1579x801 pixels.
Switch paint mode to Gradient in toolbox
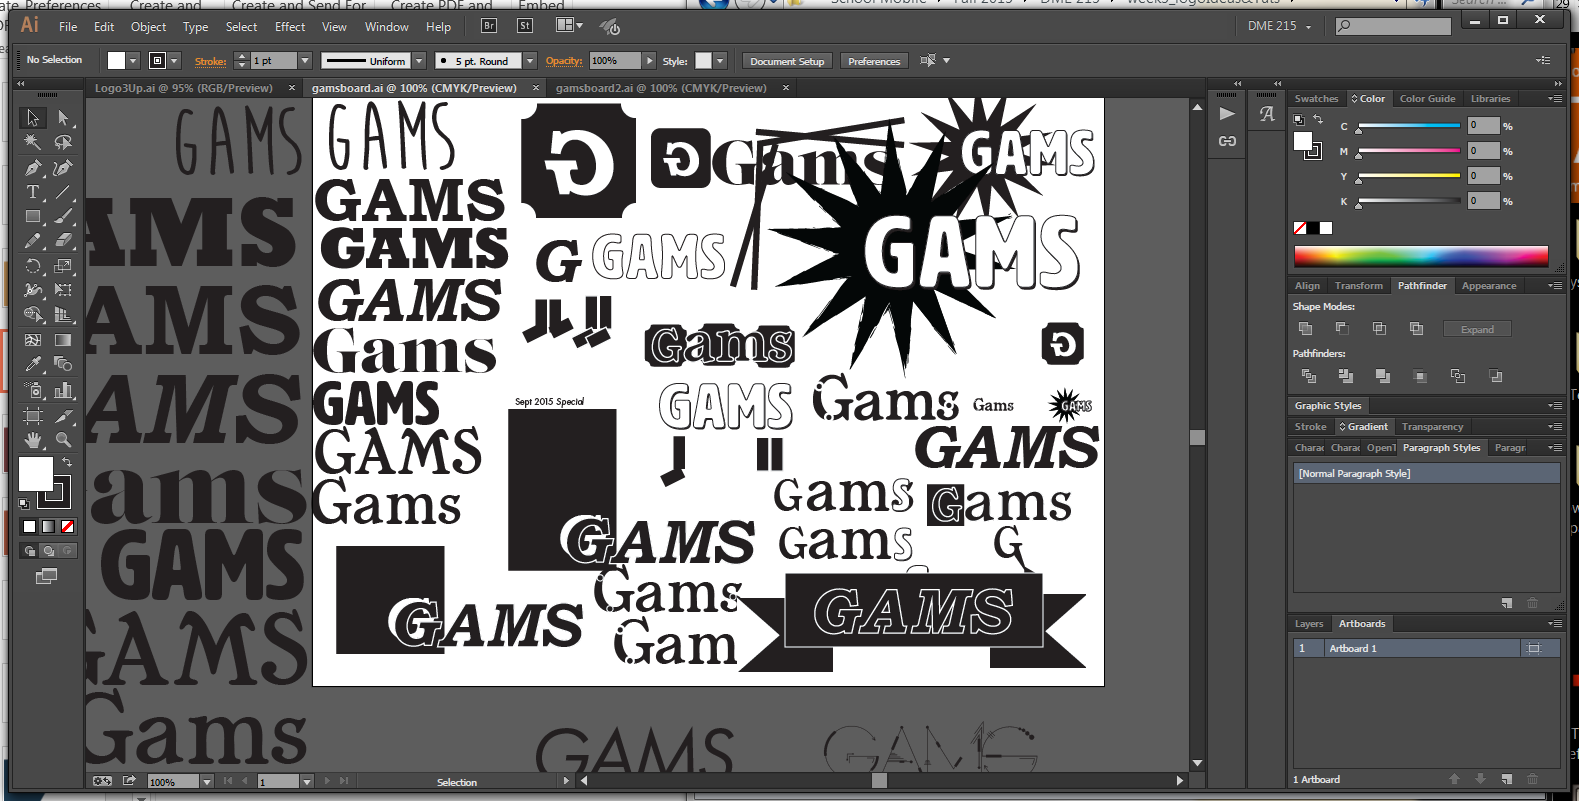point(48,526)
